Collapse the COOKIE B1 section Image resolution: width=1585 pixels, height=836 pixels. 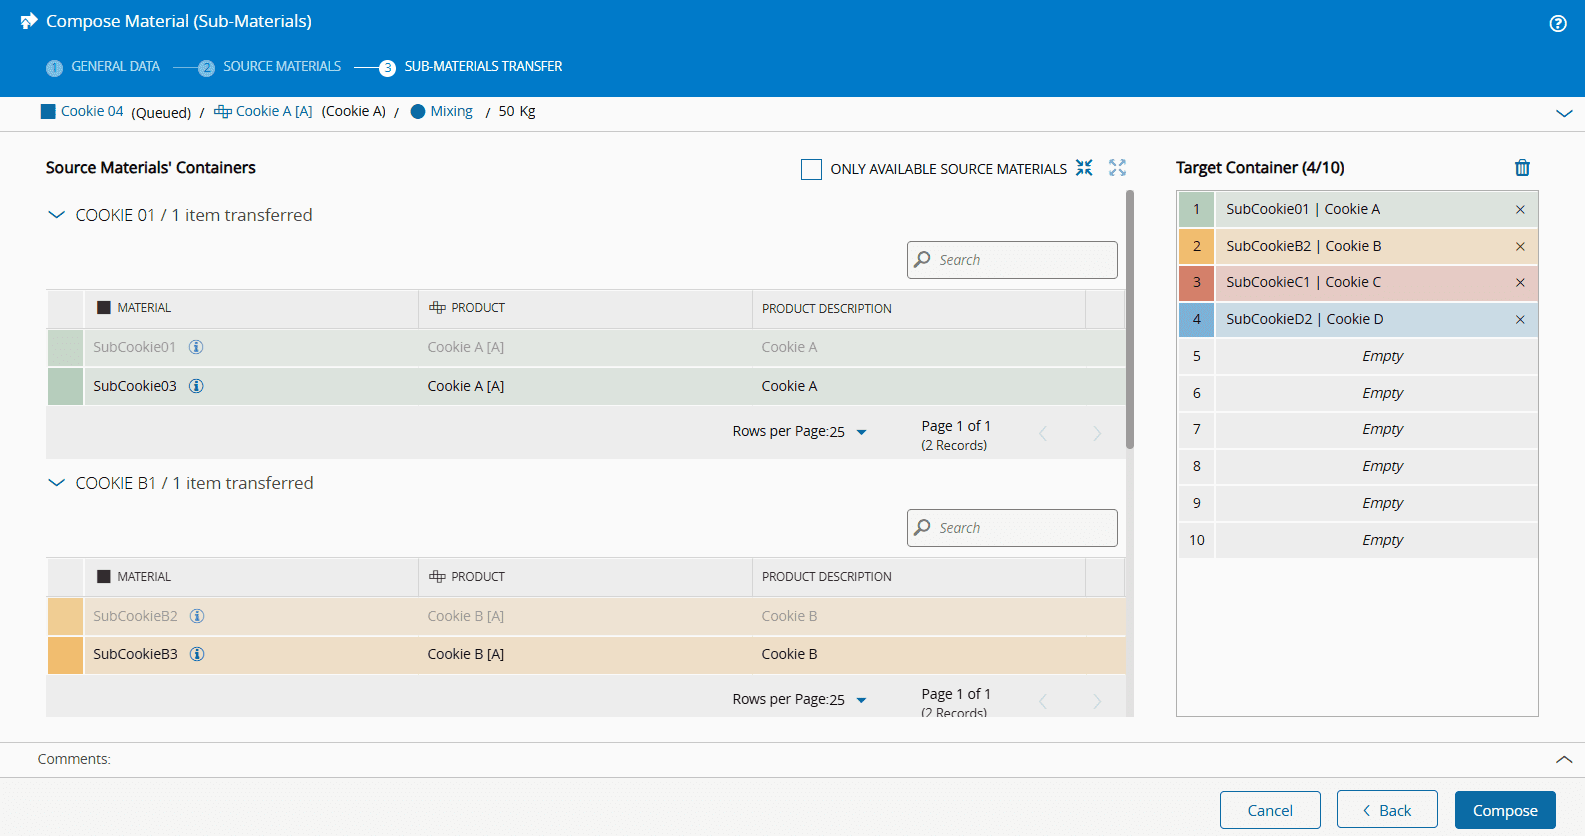[x=57, y=483]
